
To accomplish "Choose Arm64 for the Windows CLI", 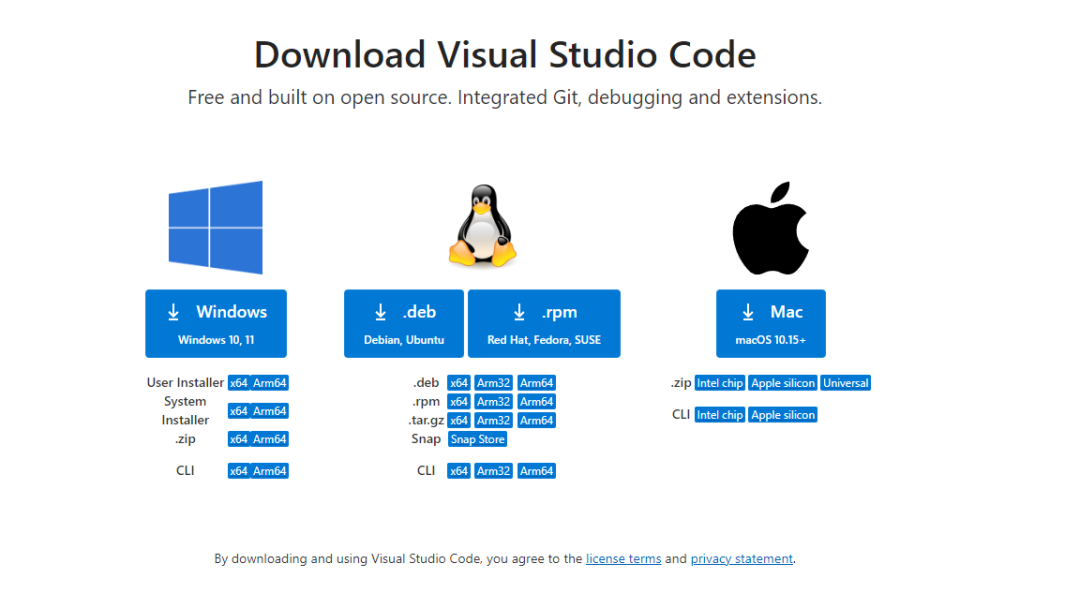I will click(269, 471).
